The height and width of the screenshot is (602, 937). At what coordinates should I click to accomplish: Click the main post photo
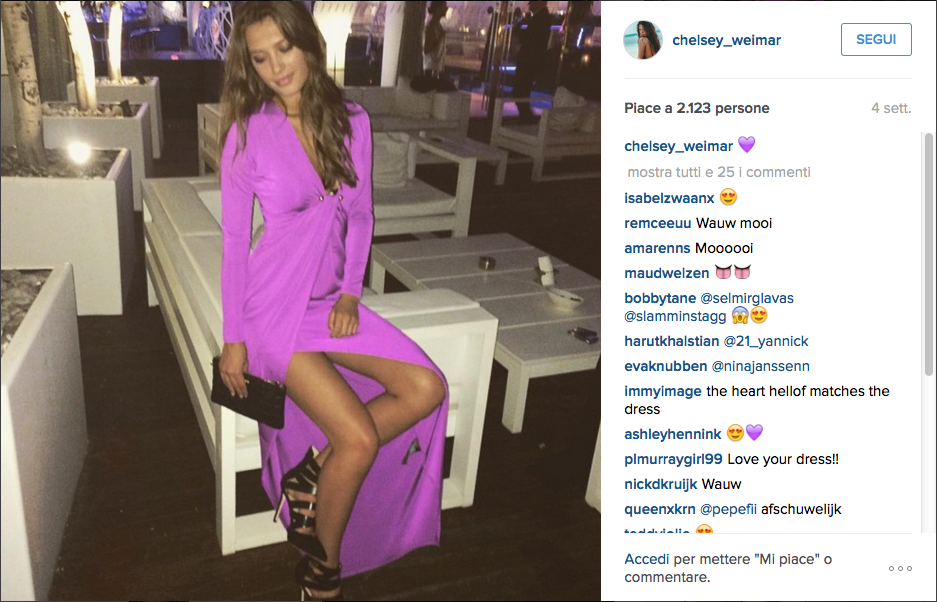click(x=301, y=301)
